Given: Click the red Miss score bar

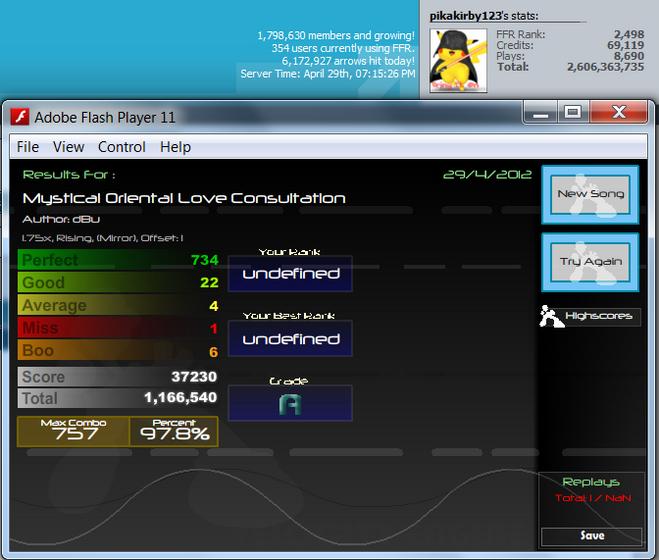Looking at the screenshot, I should click(x=118, y=328).
